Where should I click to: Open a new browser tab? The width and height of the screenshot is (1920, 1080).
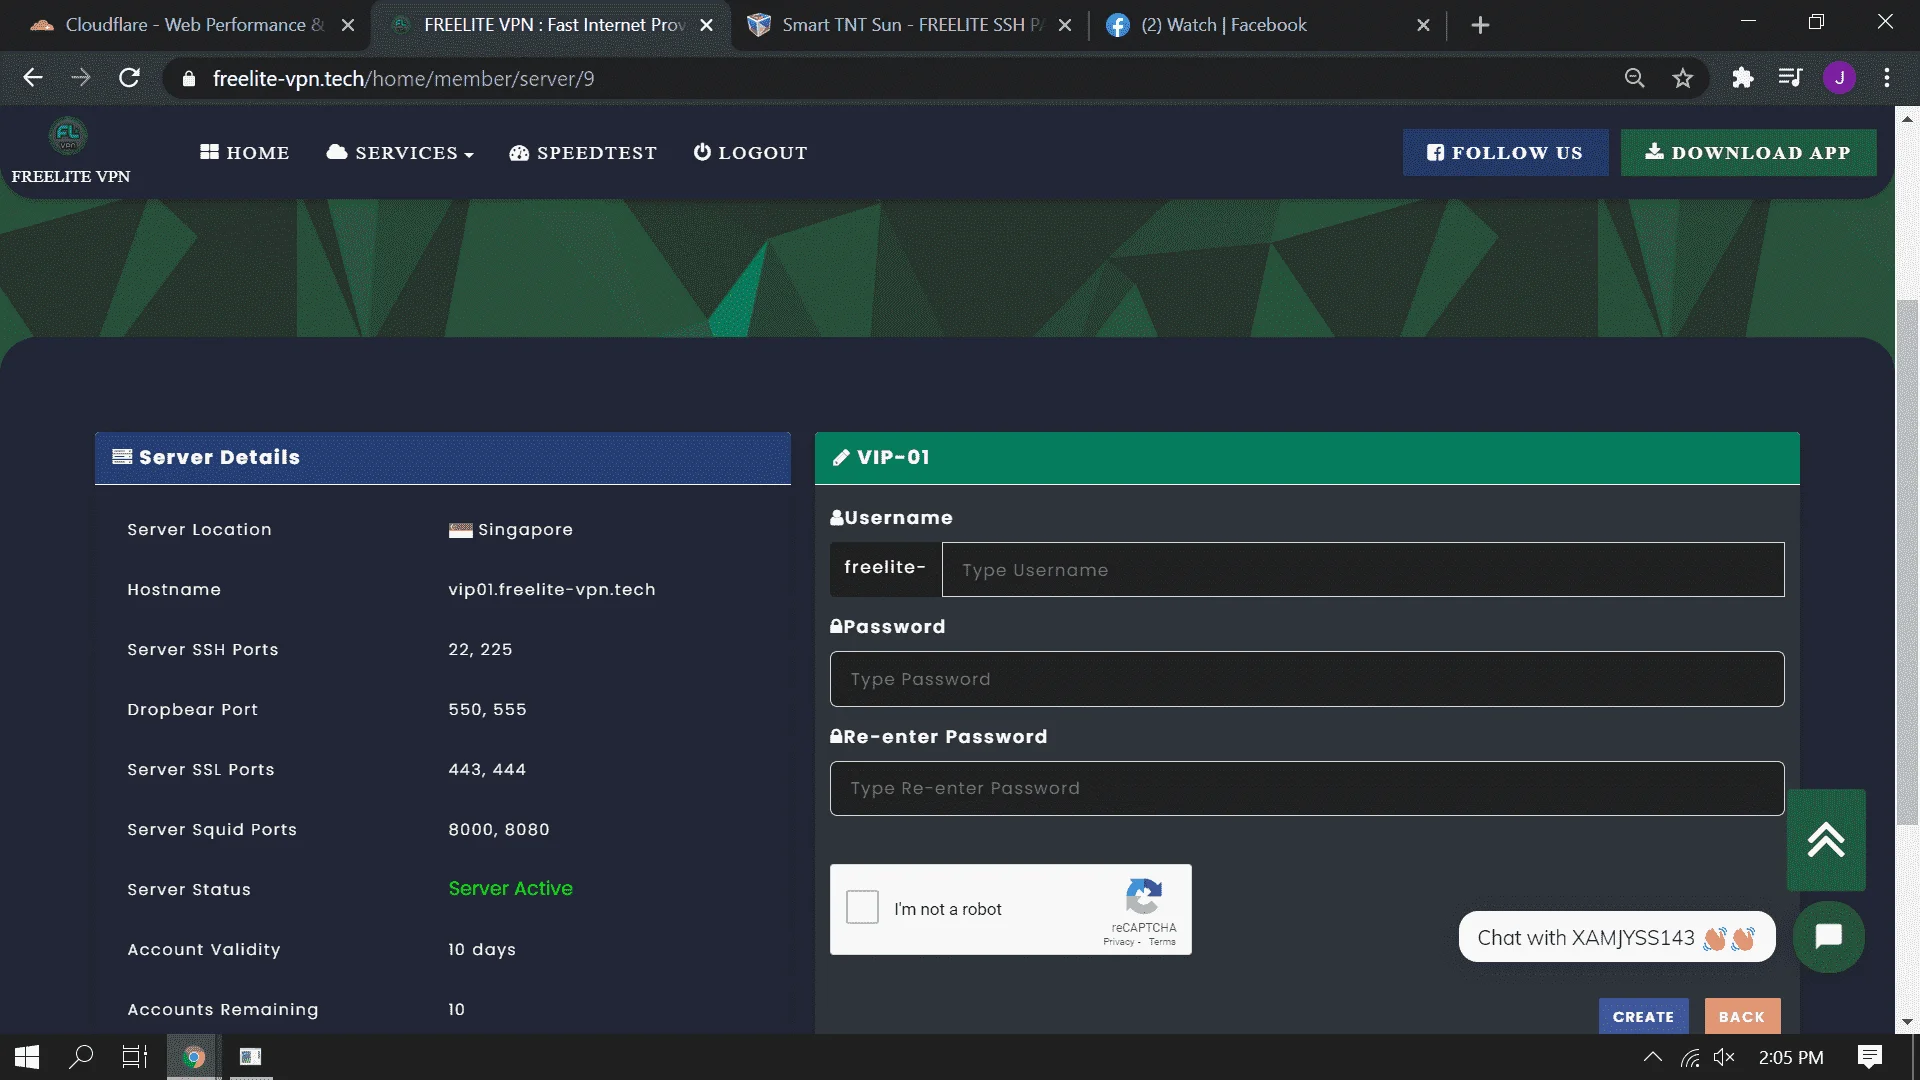(x=1481, y=25)
